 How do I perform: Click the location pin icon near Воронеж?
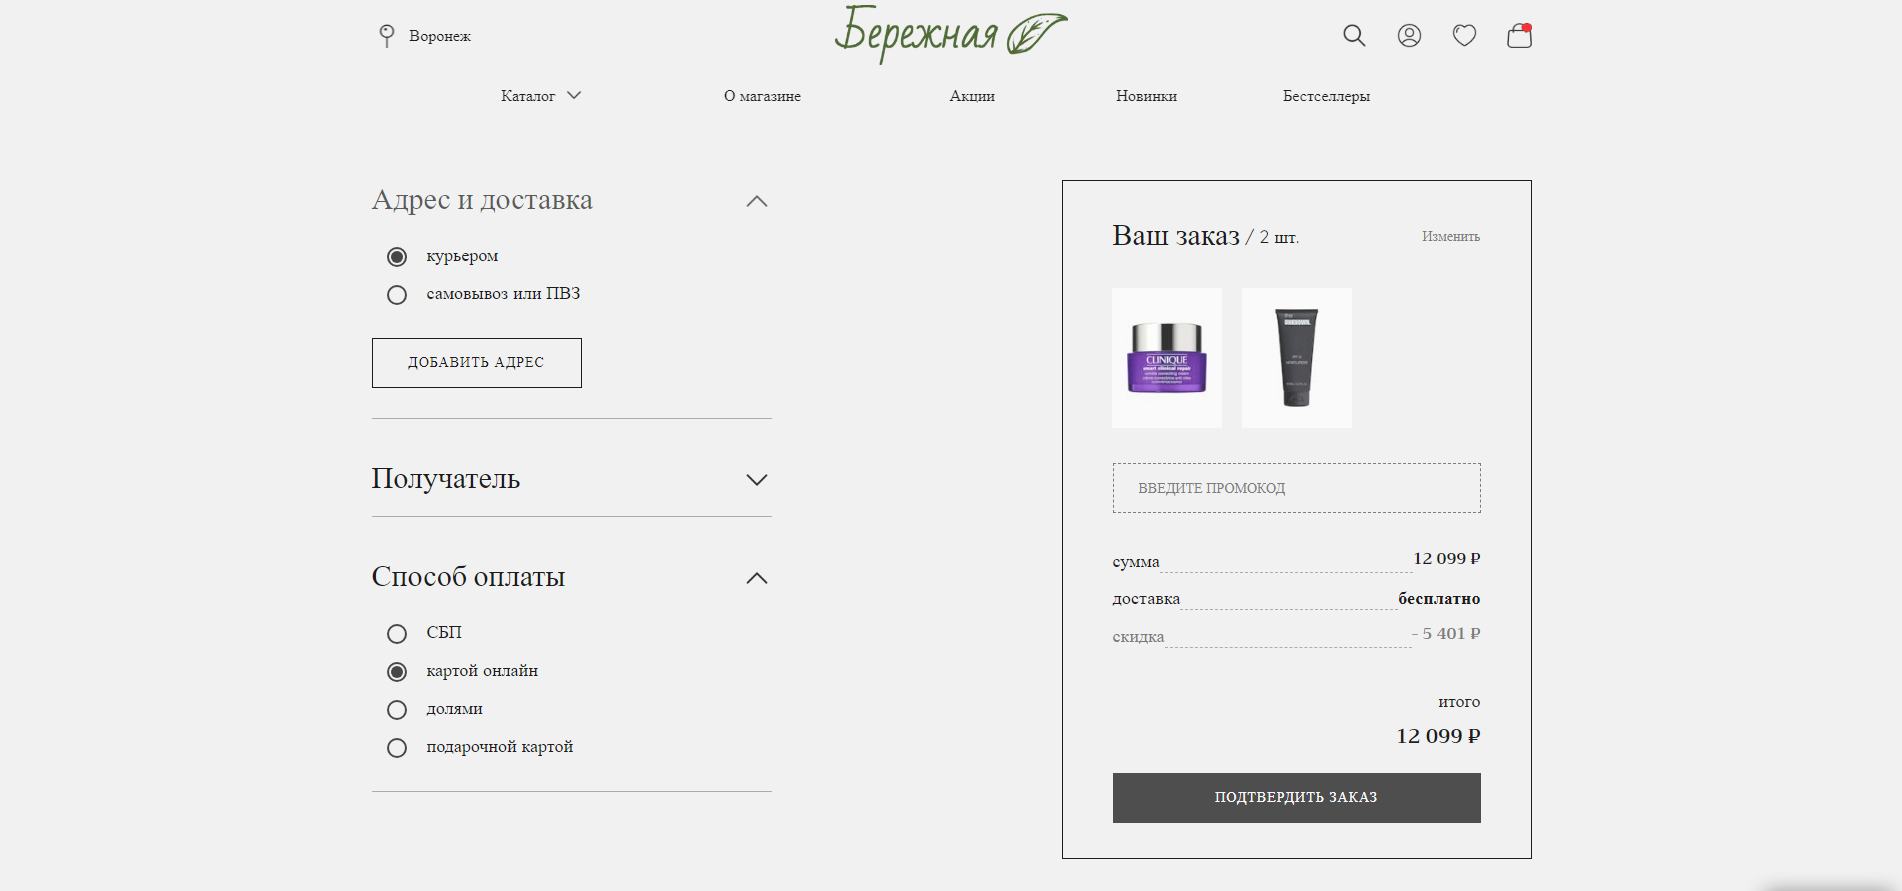[387, 36]
